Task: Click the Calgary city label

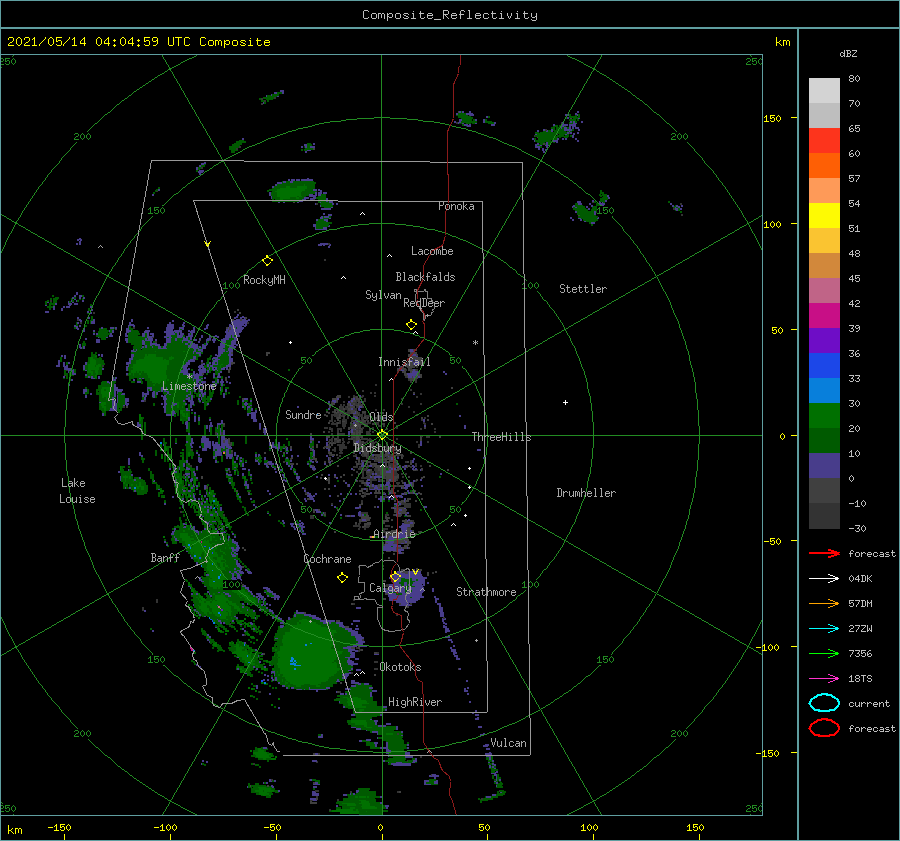Action: pos(390,588)
